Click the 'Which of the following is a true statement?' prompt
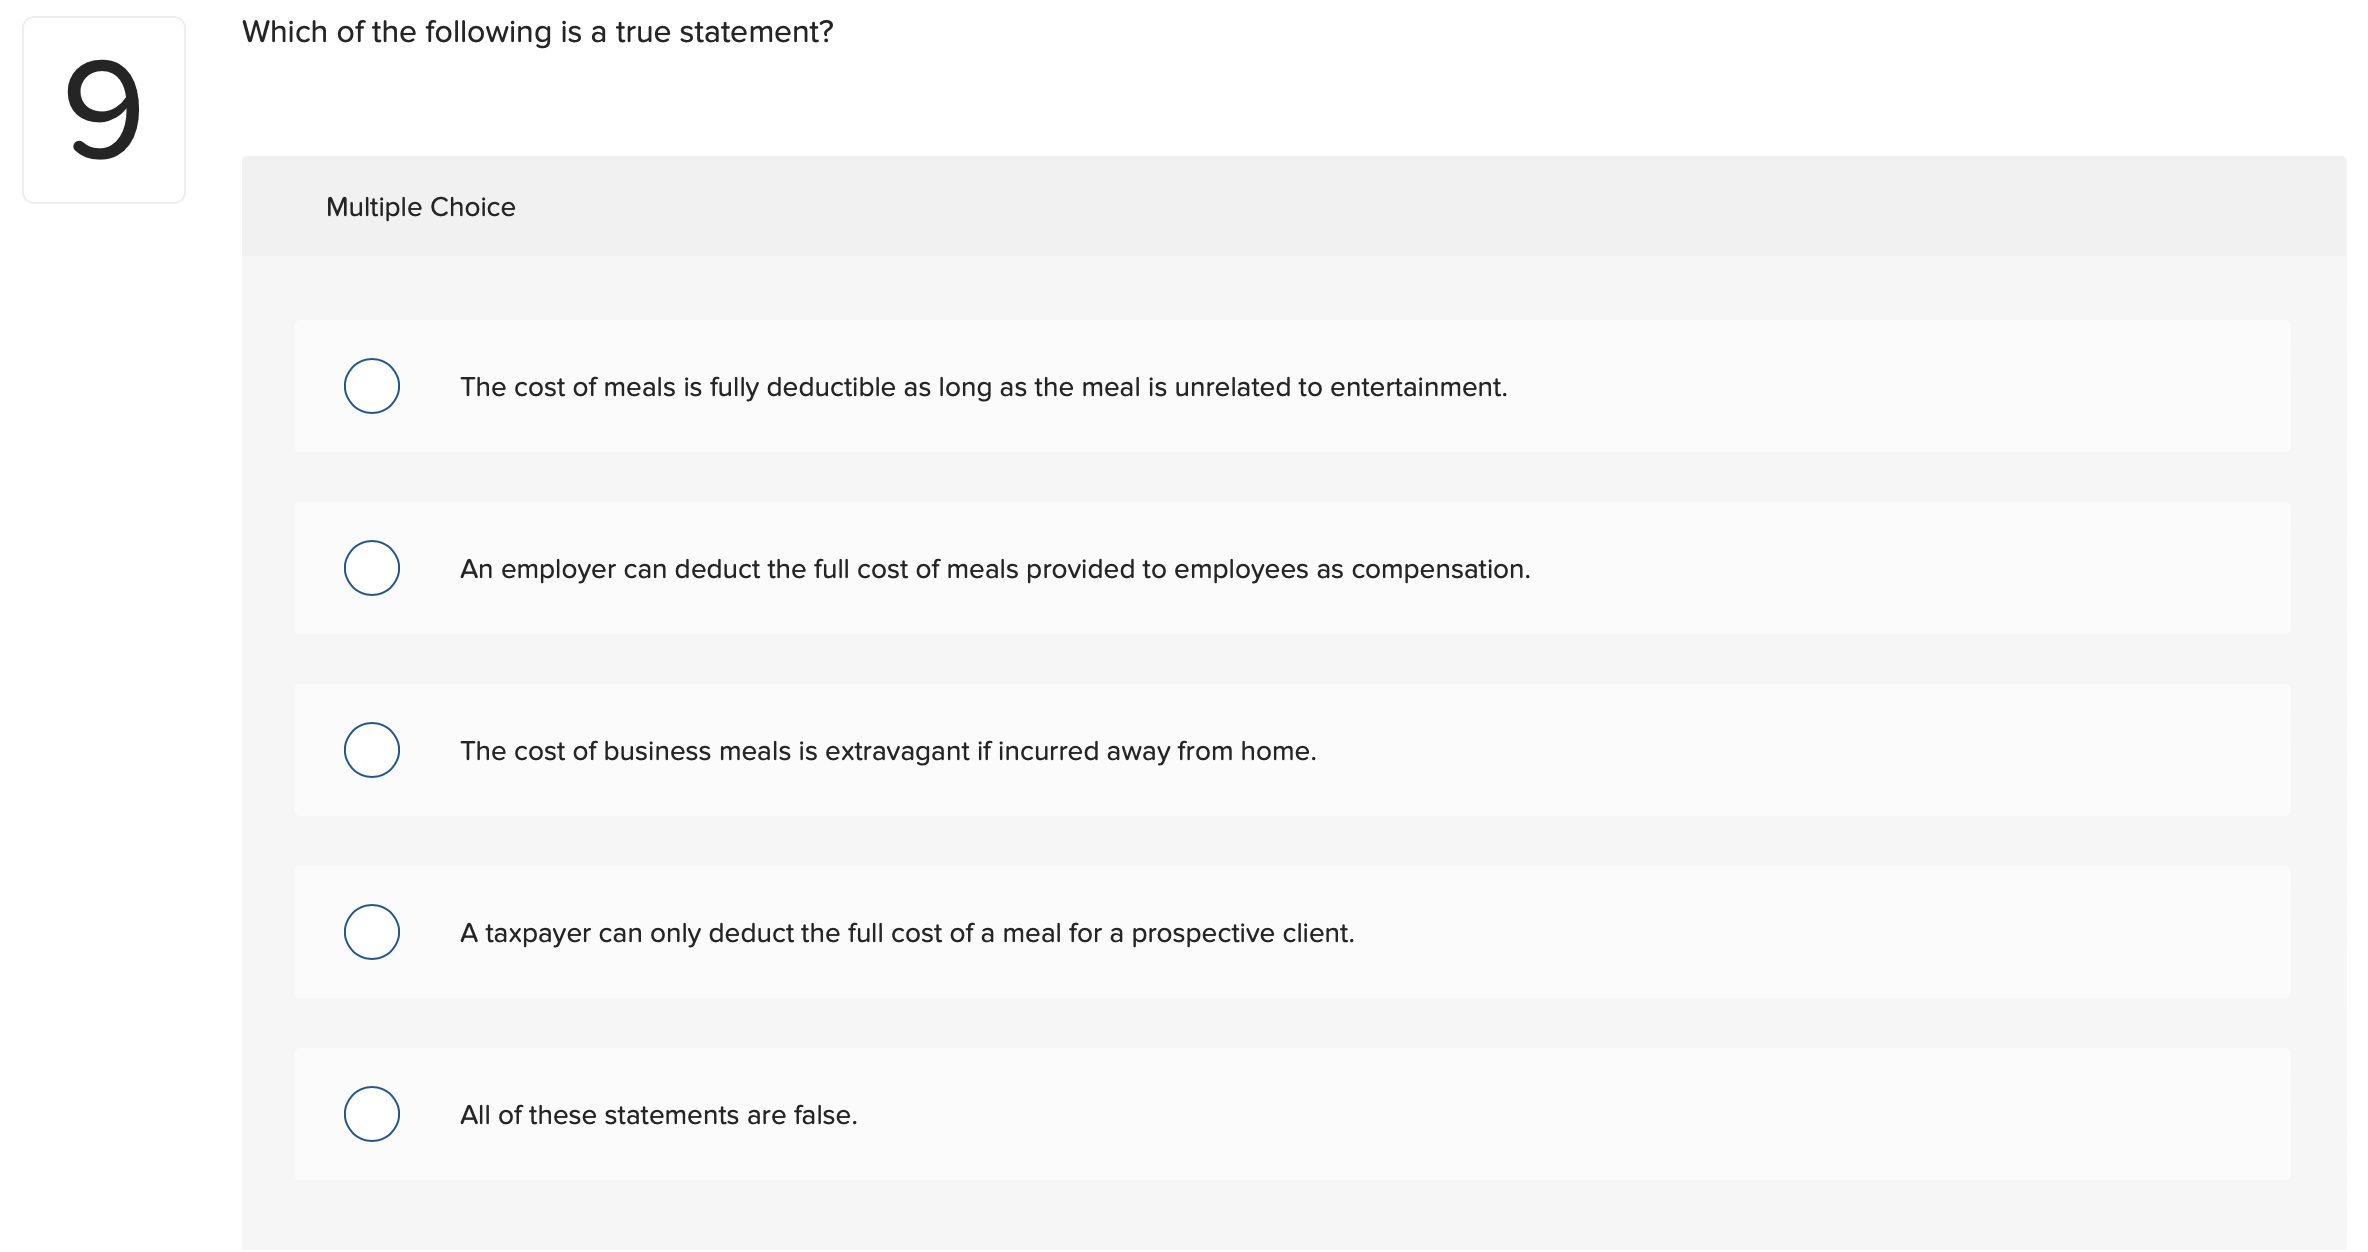The height and width of the screenshot is (1252, 2368). pyautogui.click(x=537, y=32)
